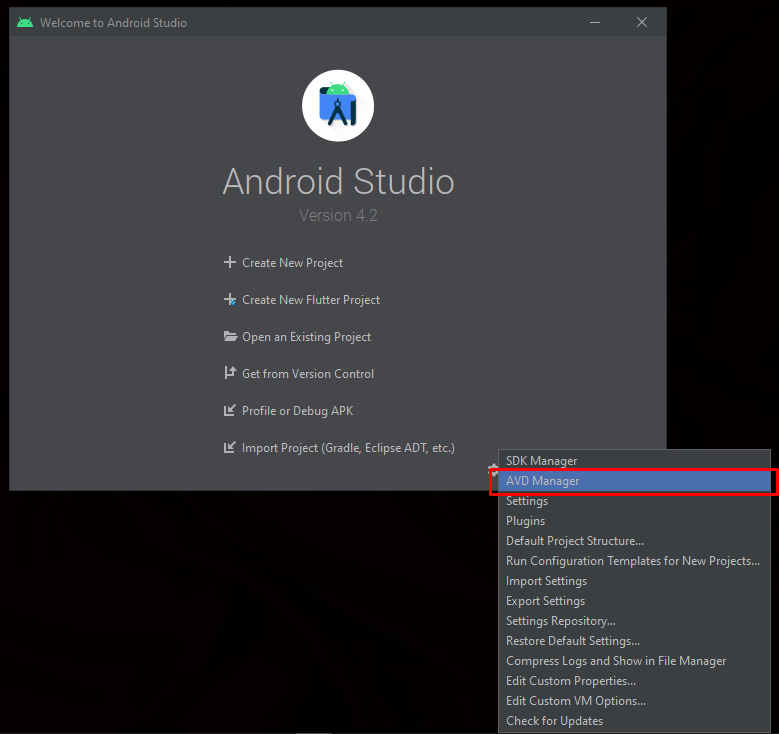Click the Flutter plus icon beside Create New Flutter Project

(x=230, y=300)
